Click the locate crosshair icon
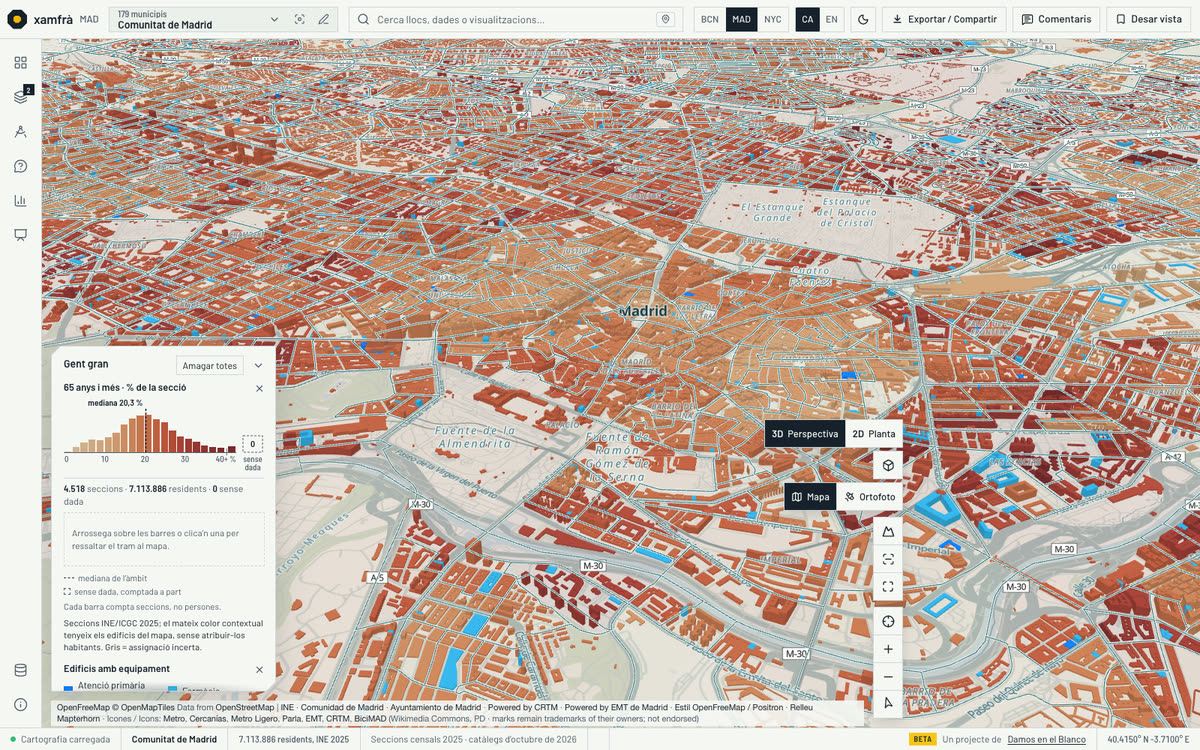 (x=888, y=621)
